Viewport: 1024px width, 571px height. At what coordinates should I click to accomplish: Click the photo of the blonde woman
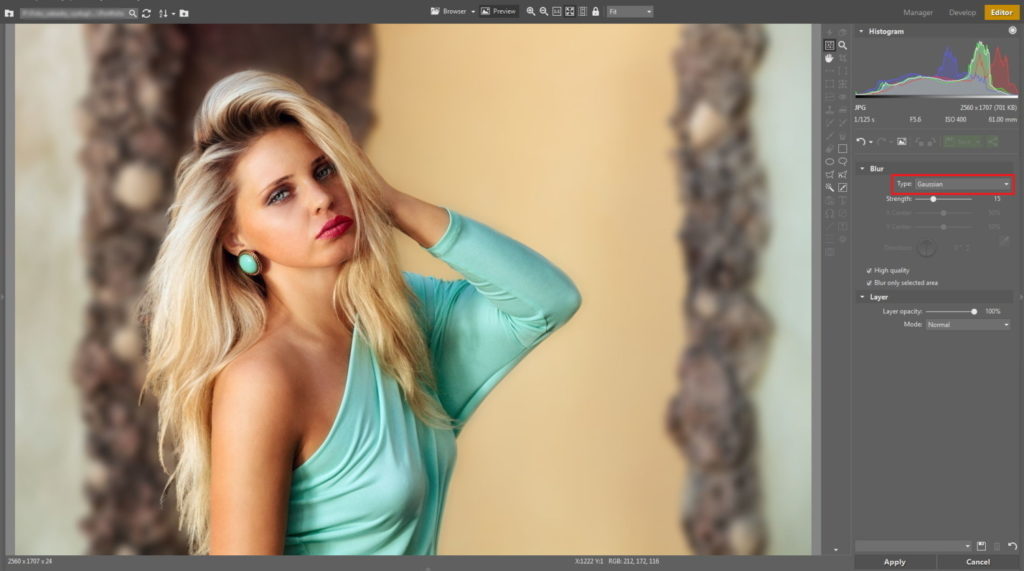point(413,289)
